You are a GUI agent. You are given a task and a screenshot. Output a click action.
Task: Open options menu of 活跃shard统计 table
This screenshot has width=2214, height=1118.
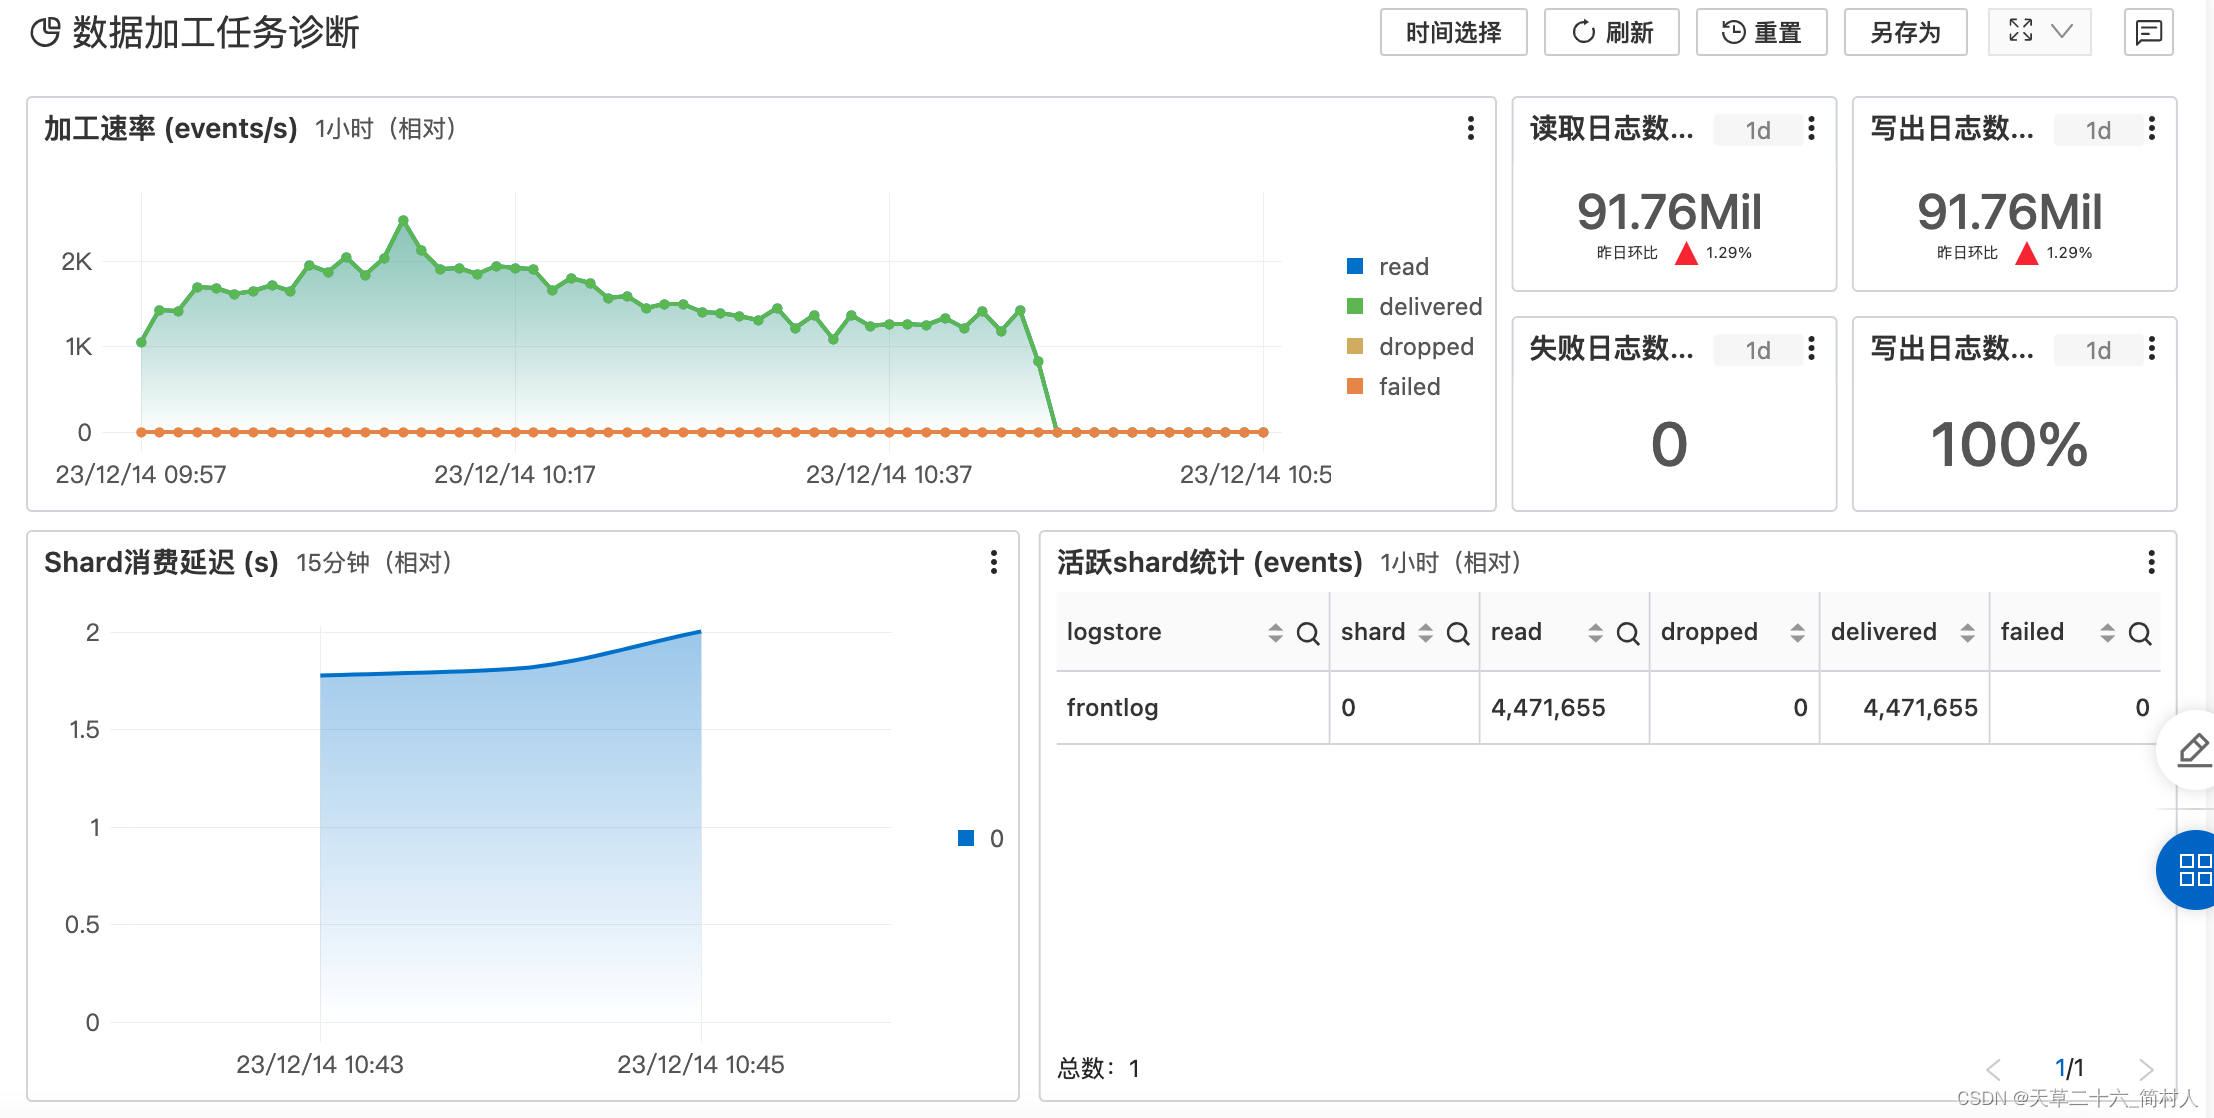[x=2151, y=562]
